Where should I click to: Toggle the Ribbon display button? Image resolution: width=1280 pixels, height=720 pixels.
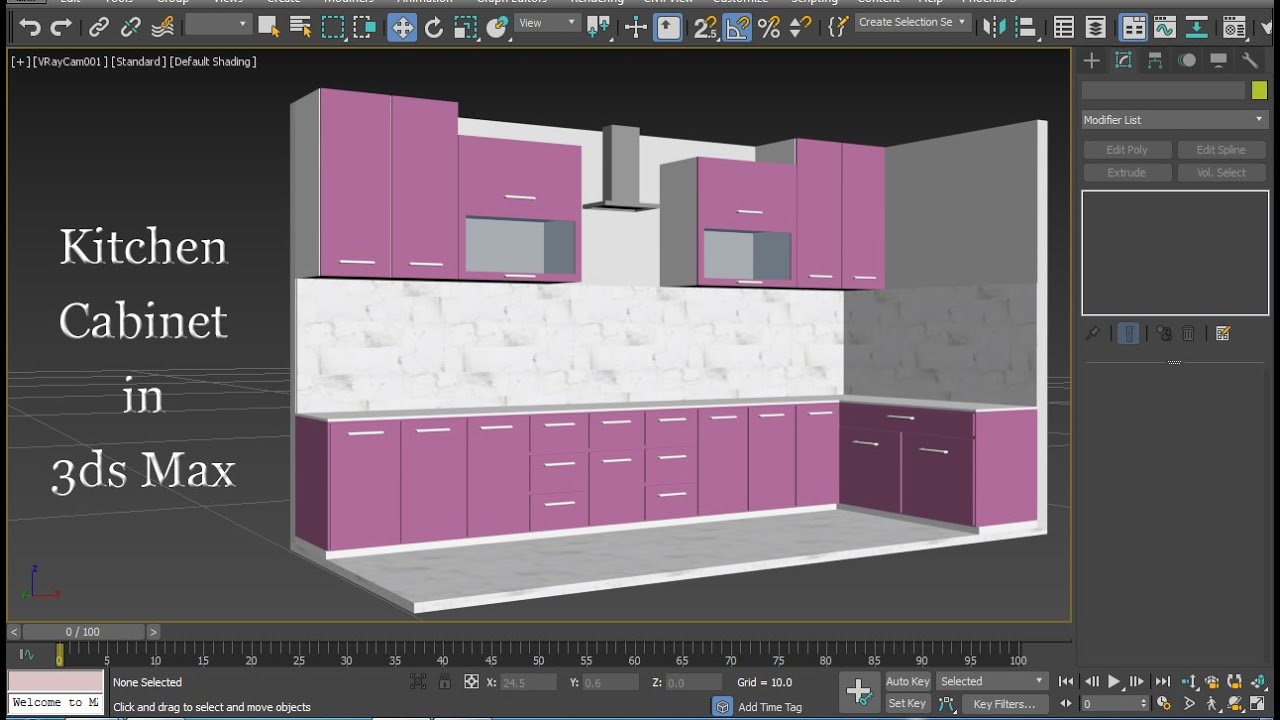point(1133,27)
